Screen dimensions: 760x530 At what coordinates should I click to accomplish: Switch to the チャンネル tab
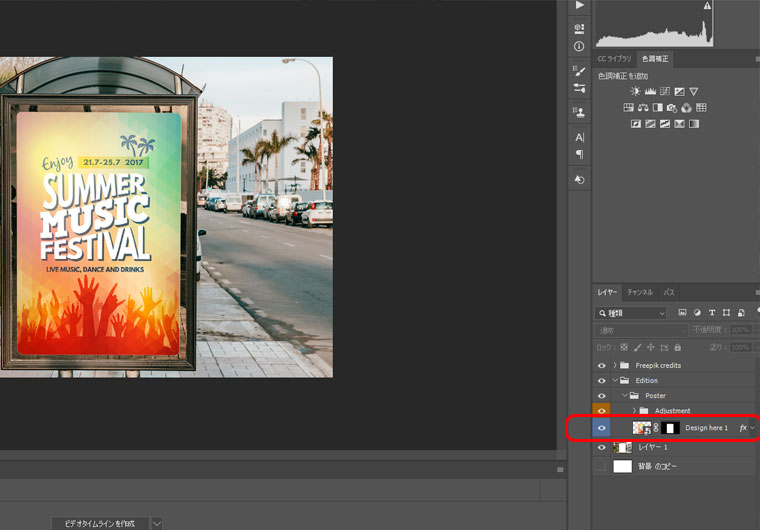pyautogui.click(x=640, y=292)
